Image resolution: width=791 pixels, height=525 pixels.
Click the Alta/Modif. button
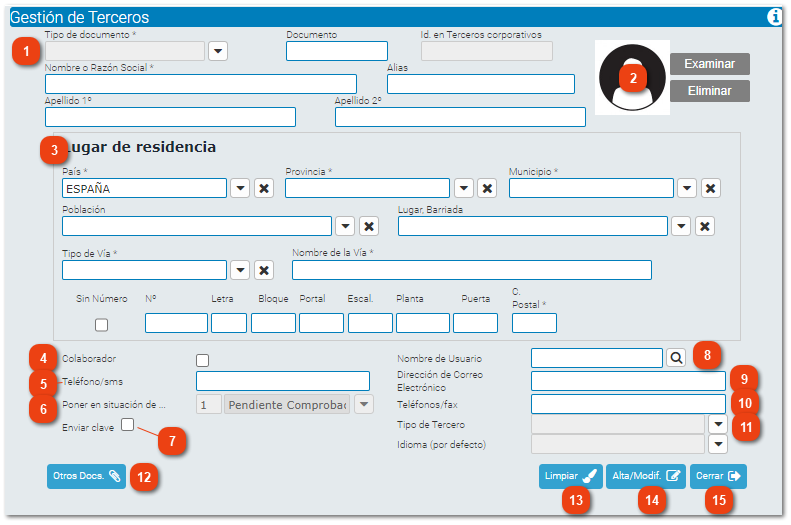[646, 476]
